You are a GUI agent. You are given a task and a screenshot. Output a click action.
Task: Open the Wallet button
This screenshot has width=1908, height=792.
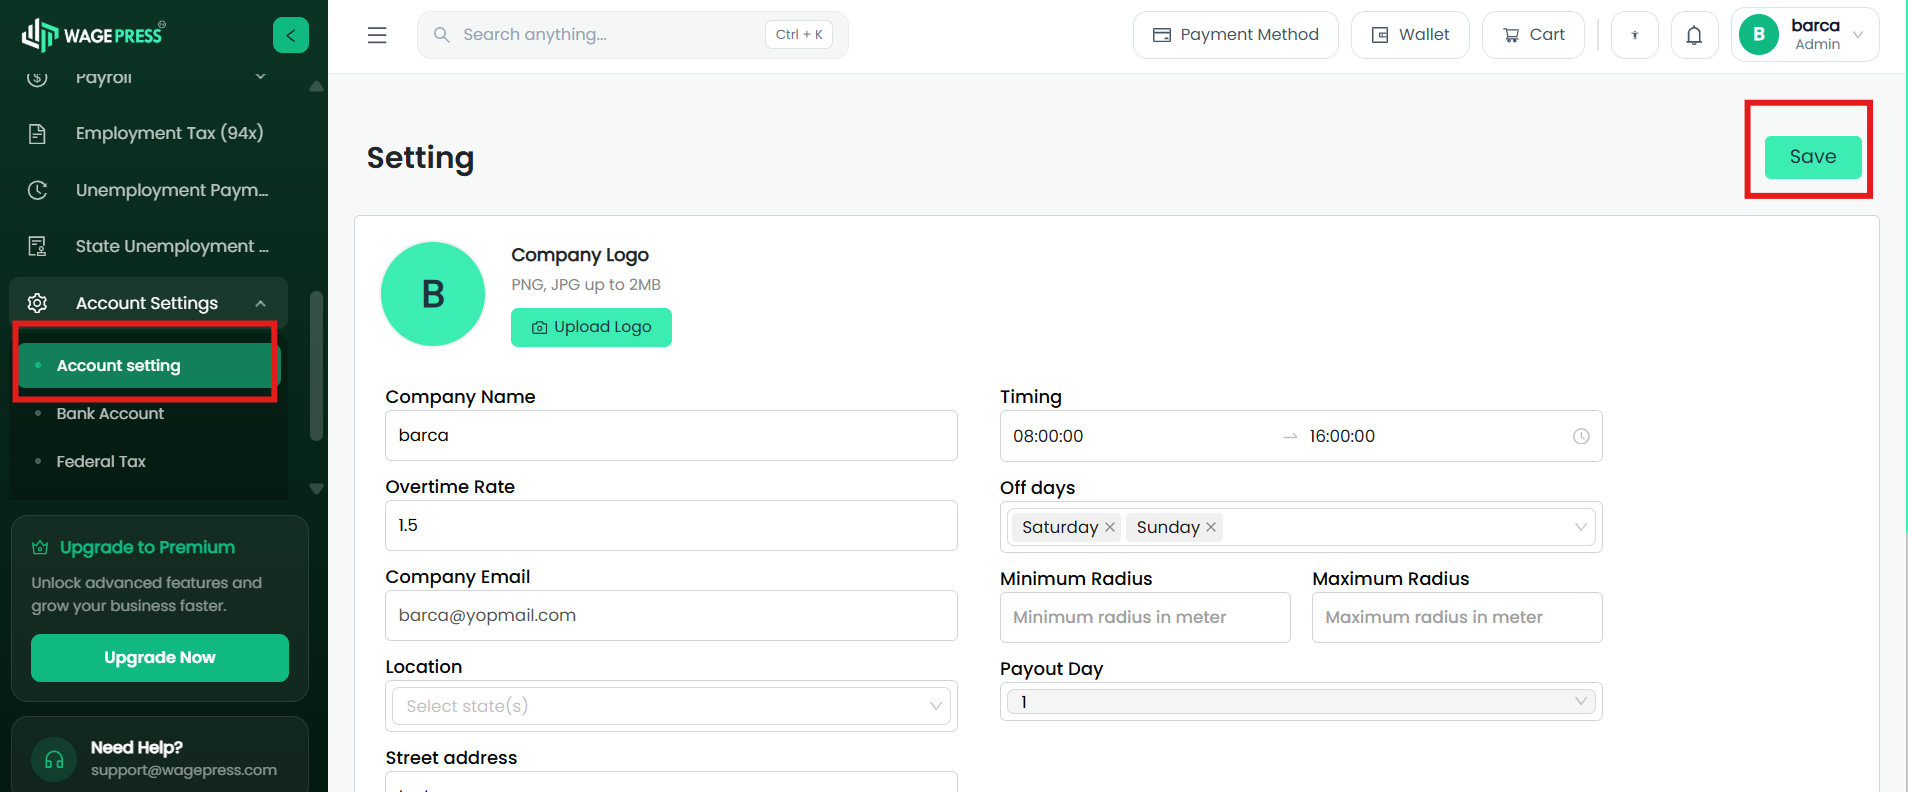coord(1410,35)
